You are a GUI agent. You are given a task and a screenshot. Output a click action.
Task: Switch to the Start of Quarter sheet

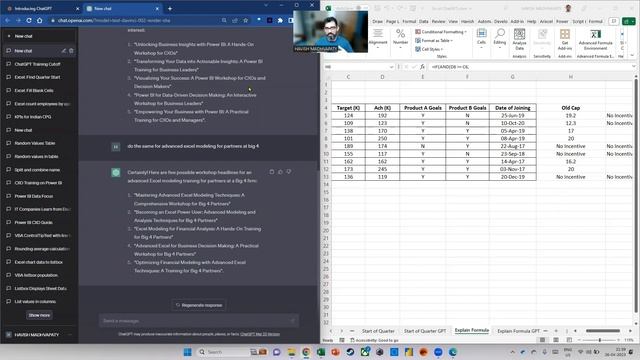coord(378,331)
